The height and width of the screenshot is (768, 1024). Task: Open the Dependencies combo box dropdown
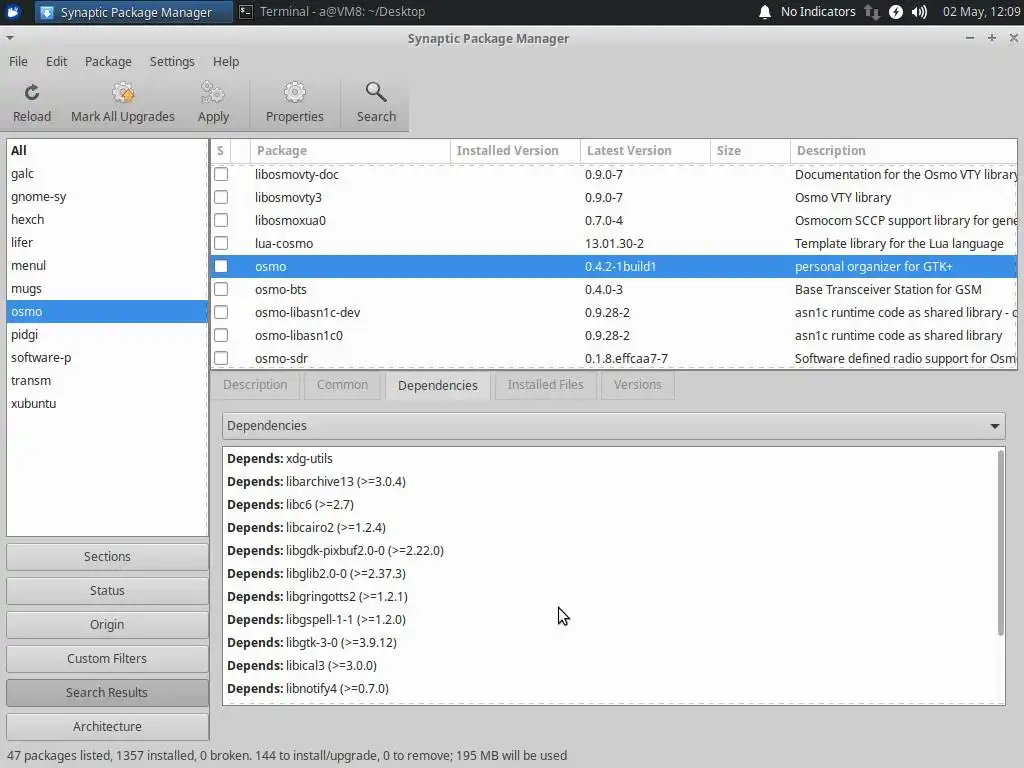point(613,426)
